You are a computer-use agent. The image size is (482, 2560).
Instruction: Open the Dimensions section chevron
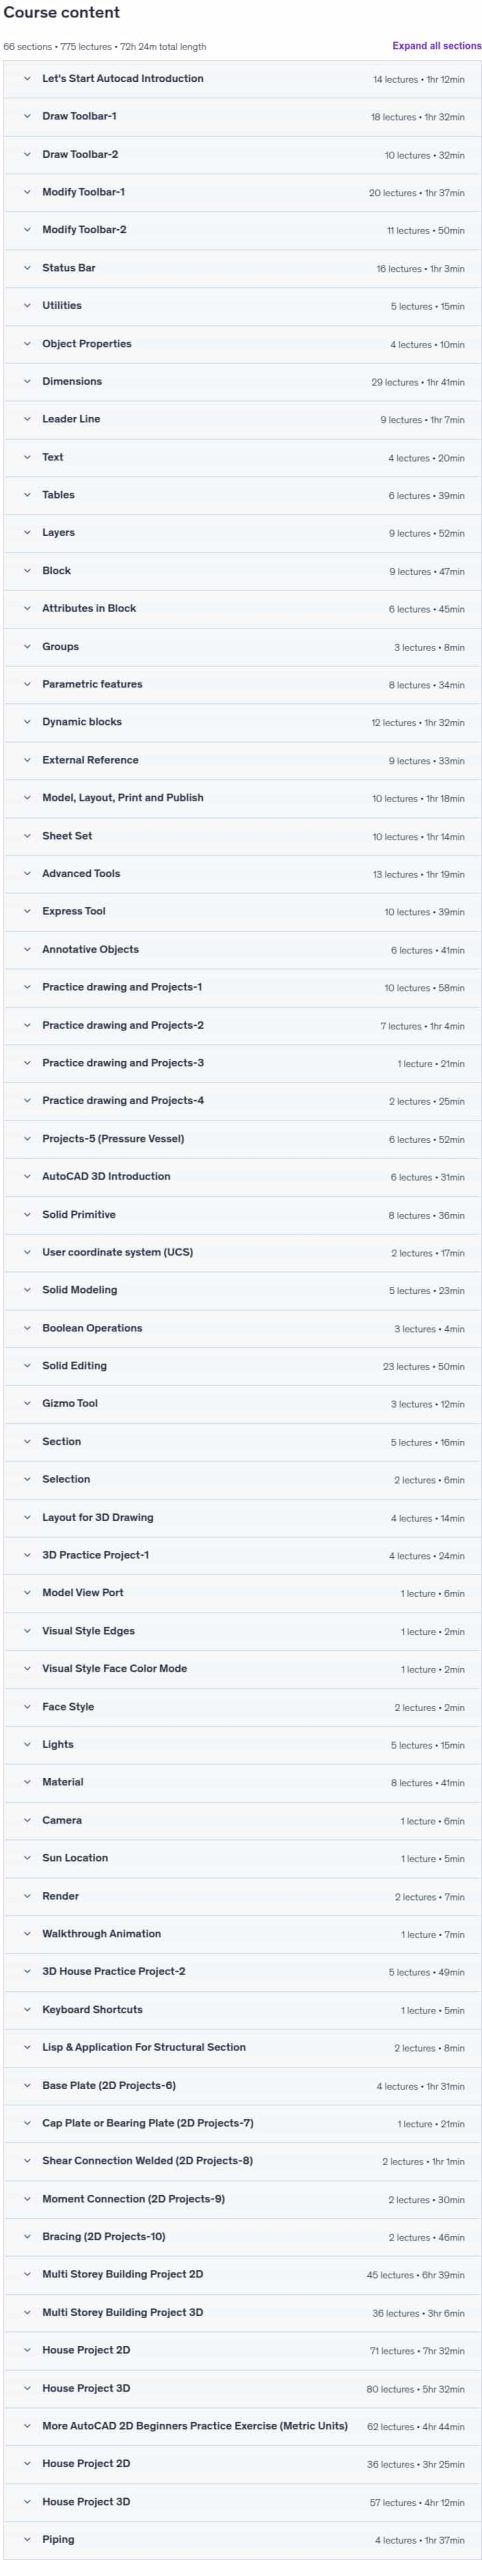pyautogui.click(x=27, y=382)
